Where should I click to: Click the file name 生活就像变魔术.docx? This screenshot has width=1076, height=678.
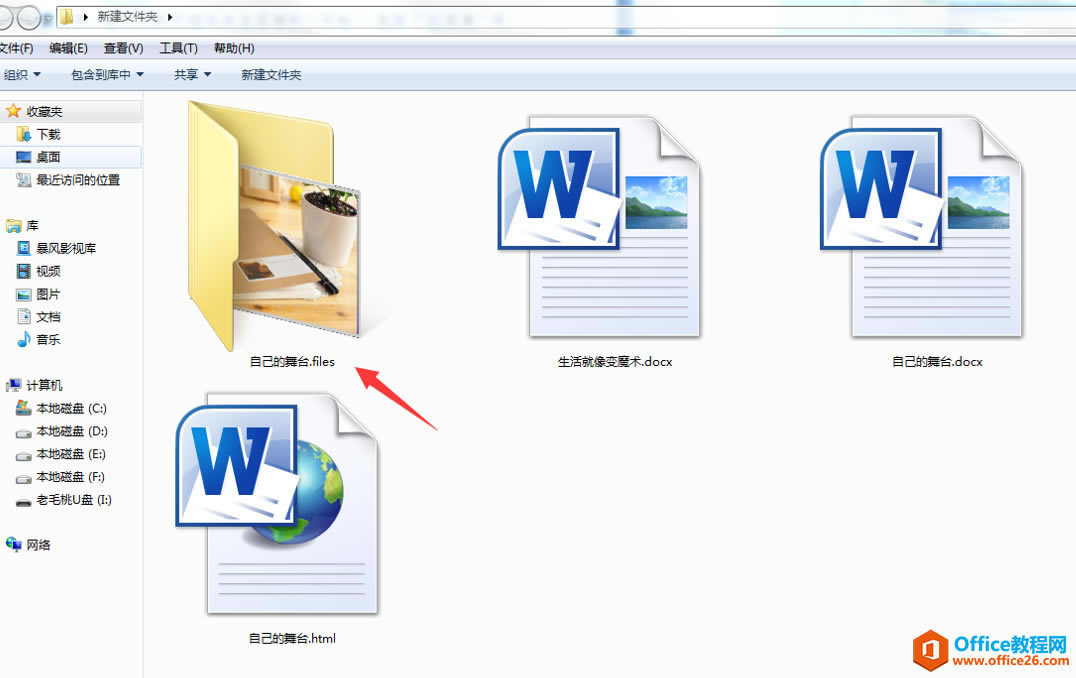(x=615, y=362)
